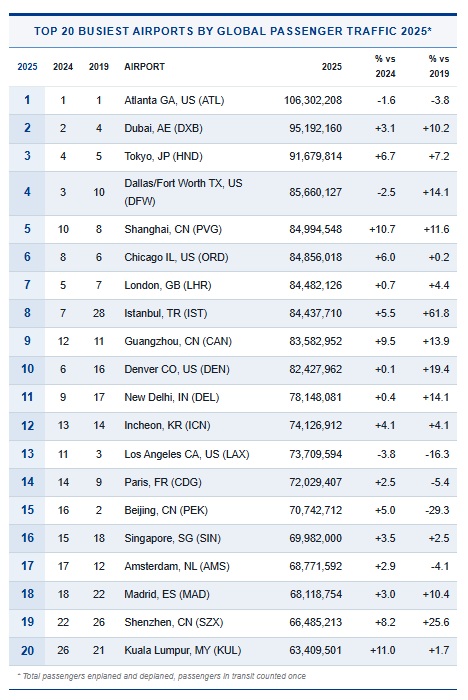The height and width of the screenshot is (700, 468).
Task: Click Beijing's -29.3 change value
Action: click(437, 510)
